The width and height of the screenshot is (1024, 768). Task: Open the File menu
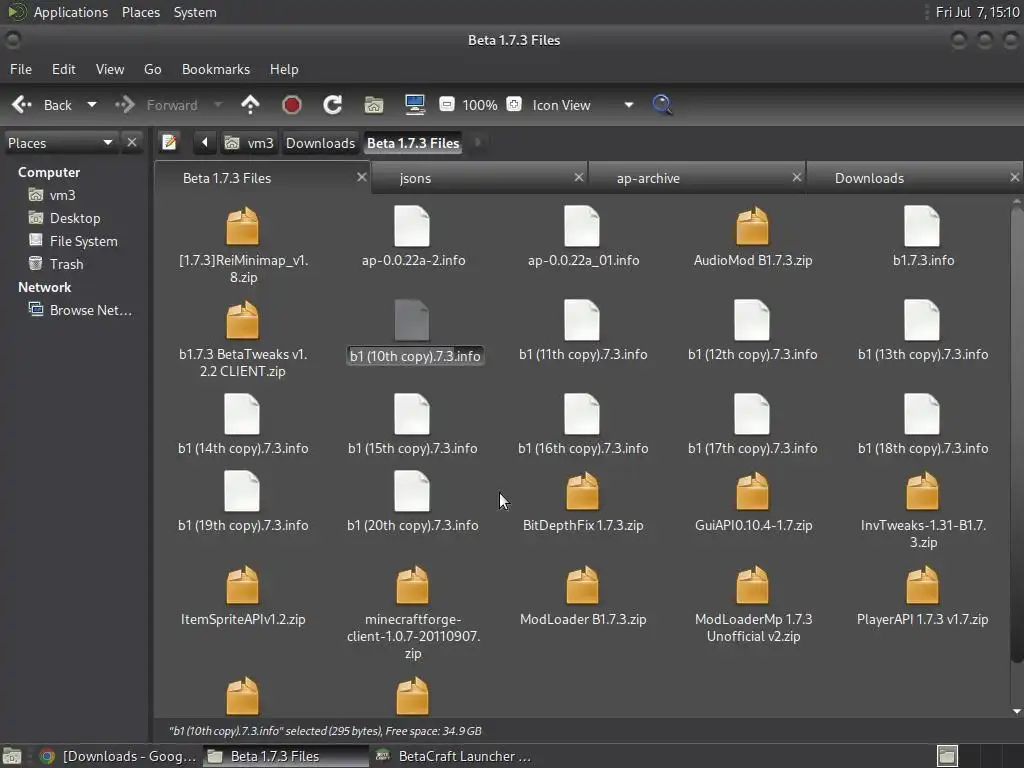(x=21, y=69)
